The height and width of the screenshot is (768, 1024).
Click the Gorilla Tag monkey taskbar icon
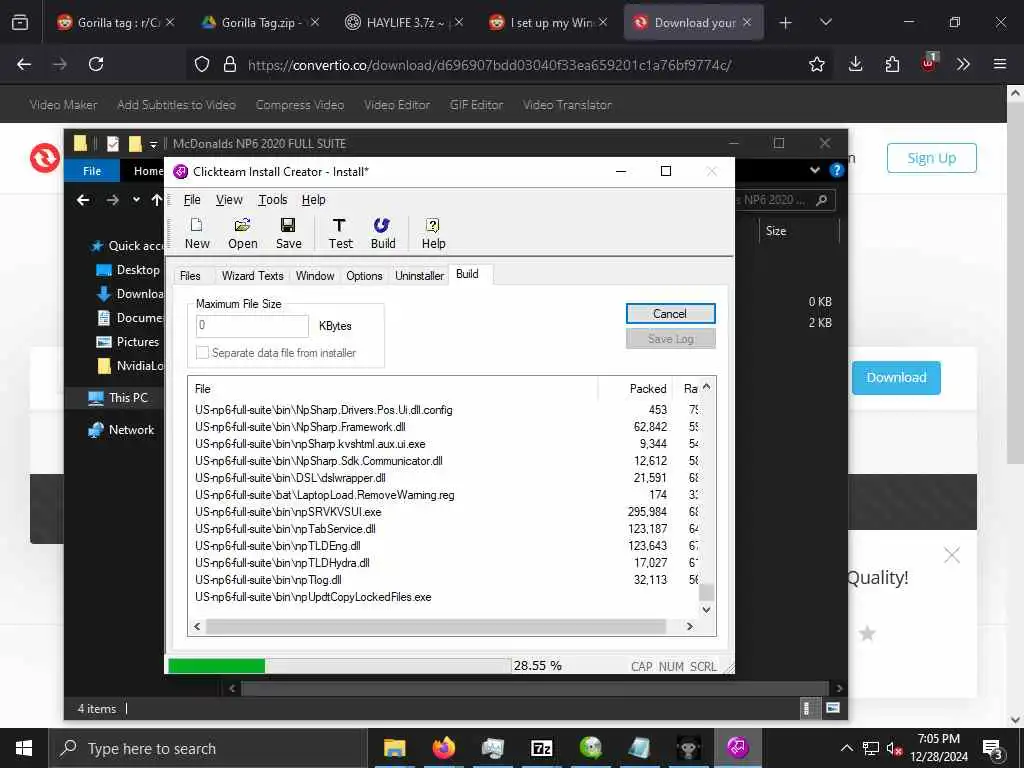[x=688, y=748]
